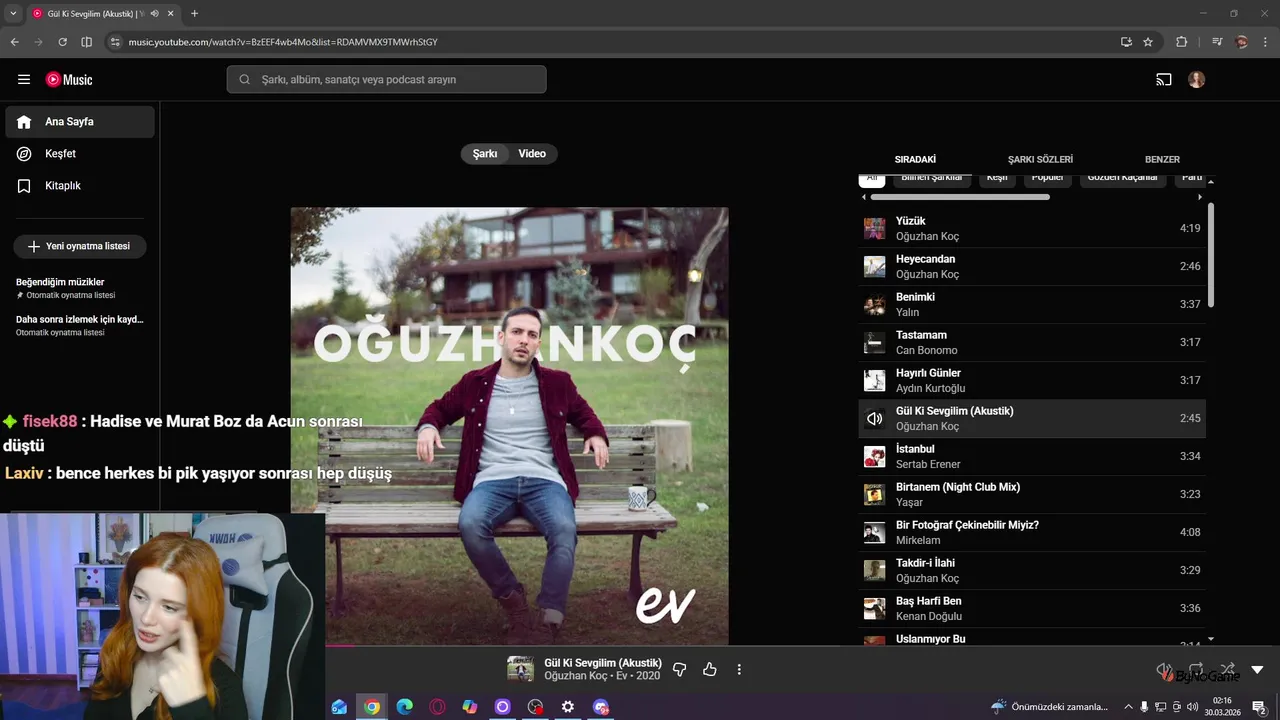Click the browser address bar URL
1280x720 pixels.
pos(283,42)
